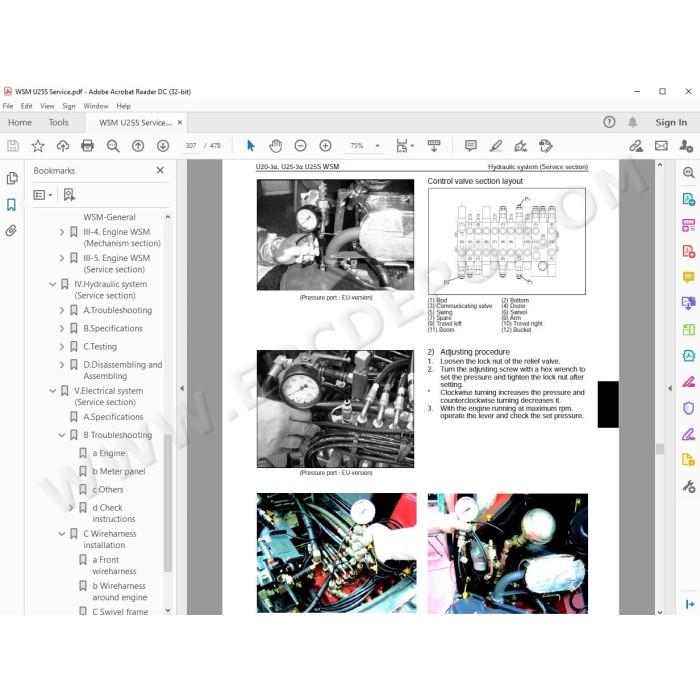Select the Highlight text pen tool

[x=496, y=146]
